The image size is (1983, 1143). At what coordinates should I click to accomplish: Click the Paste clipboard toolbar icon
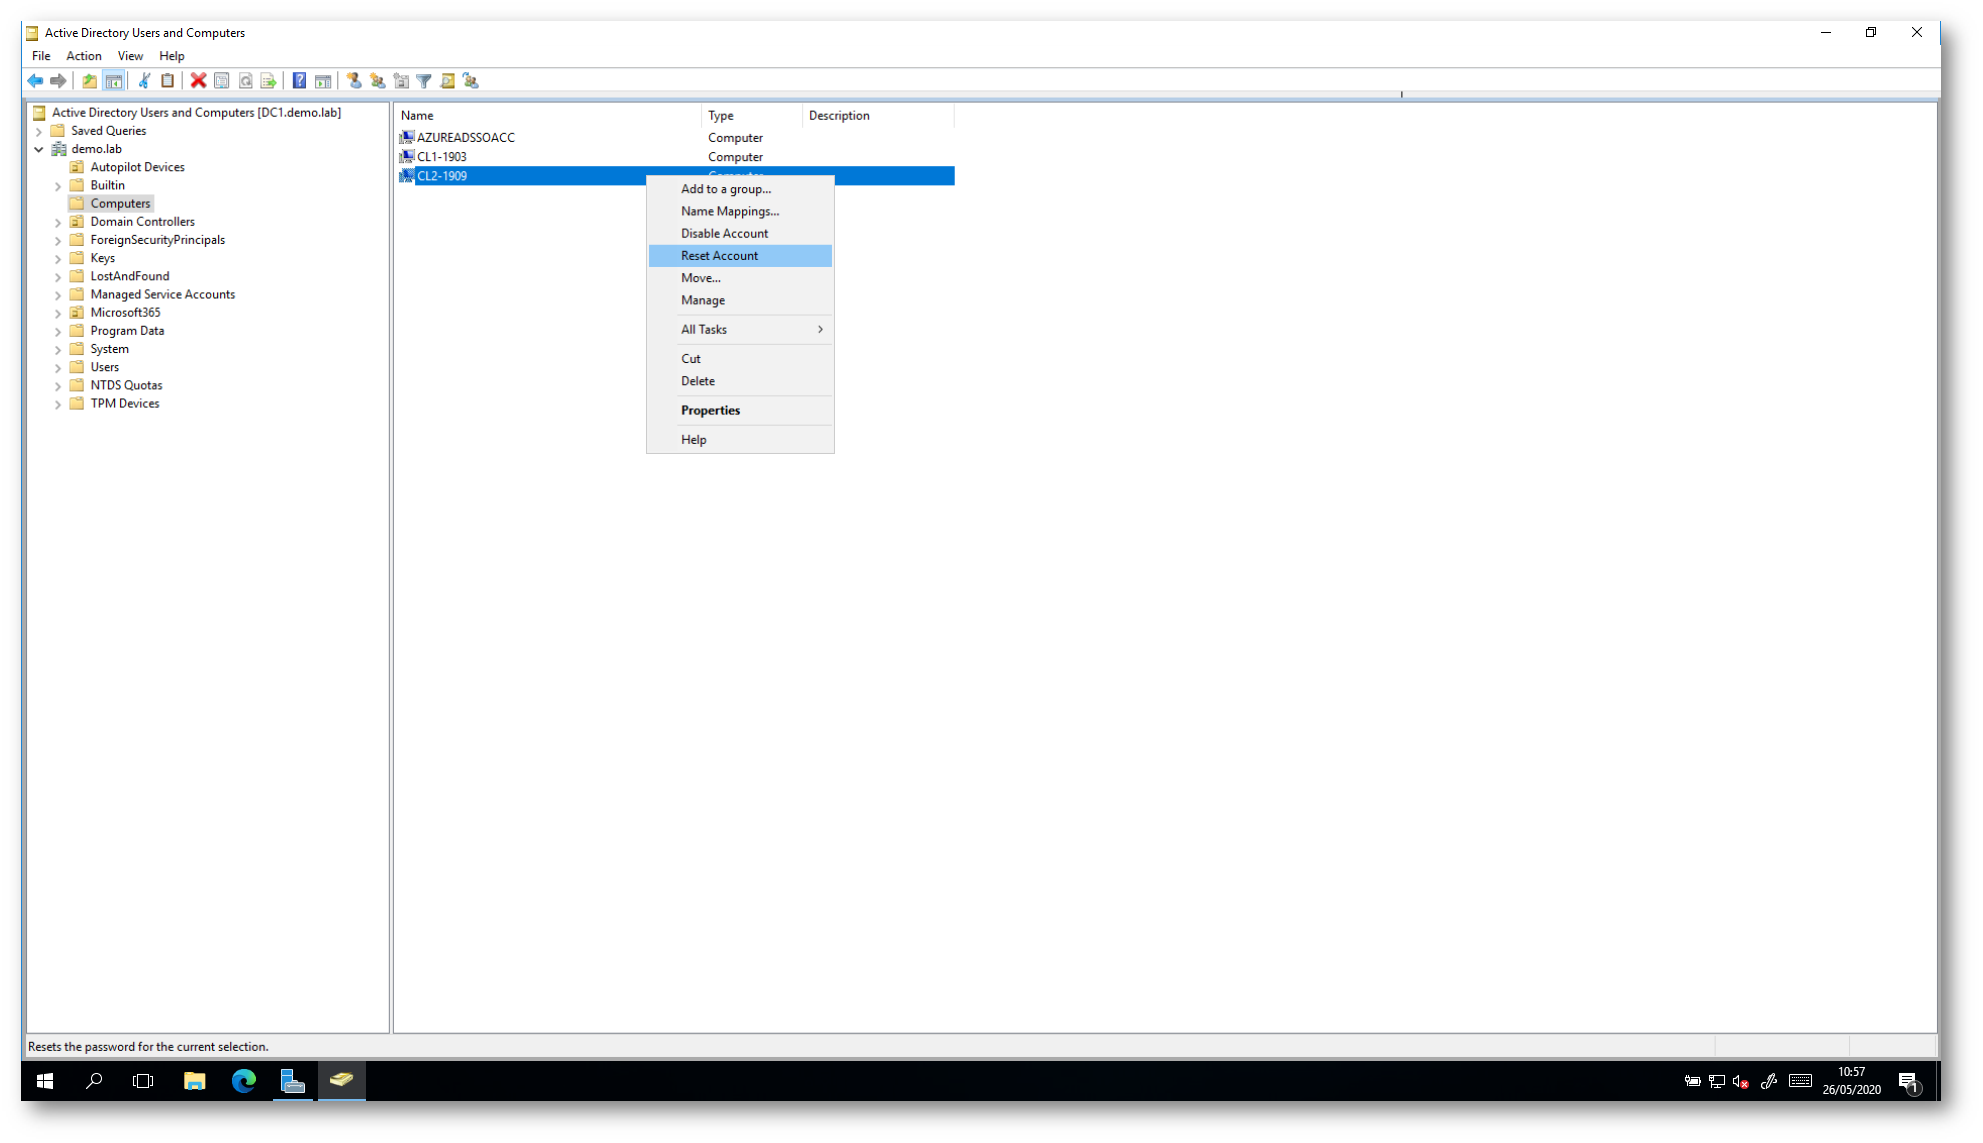168,81
